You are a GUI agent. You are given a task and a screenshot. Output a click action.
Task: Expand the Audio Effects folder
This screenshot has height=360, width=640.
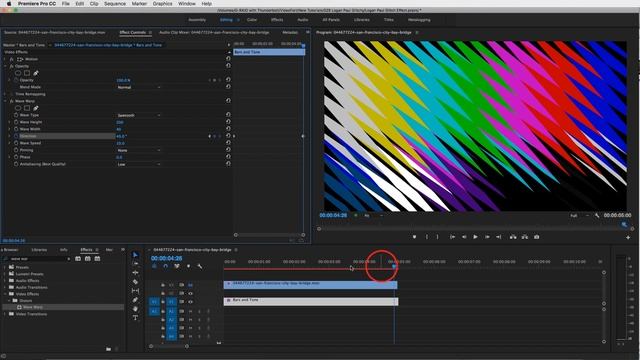pos(5,281)
